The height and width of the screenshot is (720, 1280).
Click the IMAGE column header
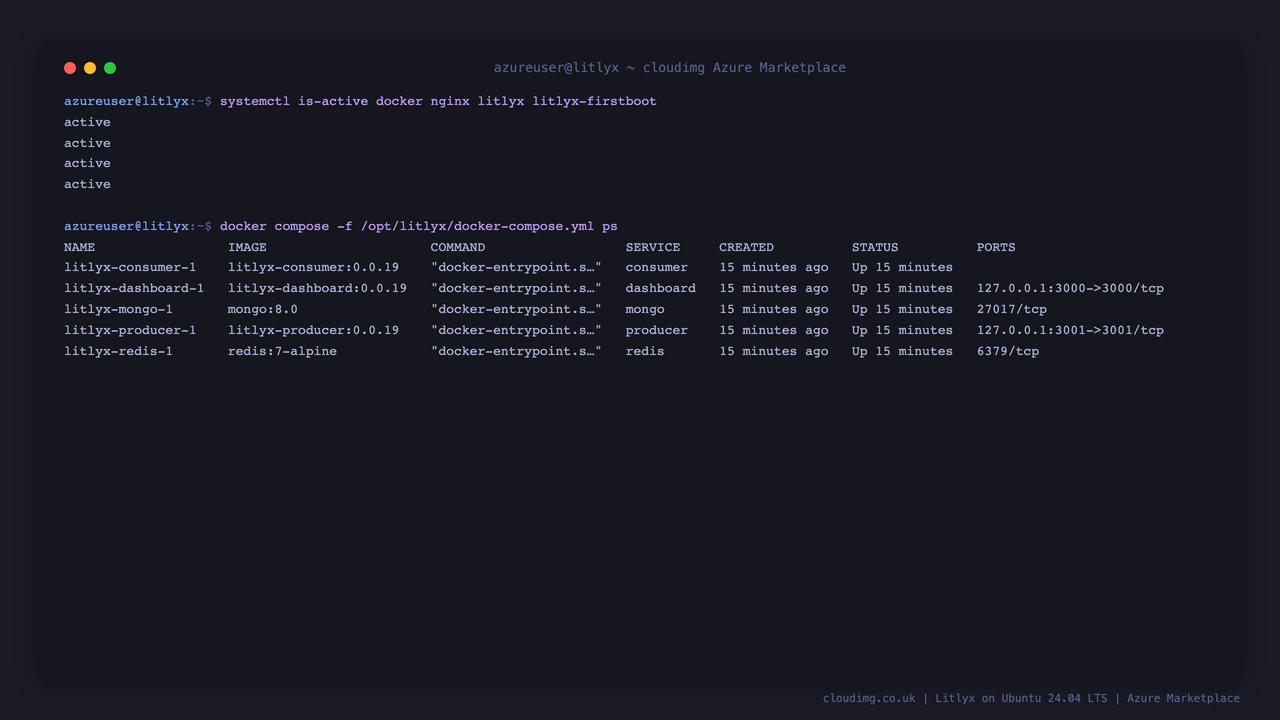point(247,247)
